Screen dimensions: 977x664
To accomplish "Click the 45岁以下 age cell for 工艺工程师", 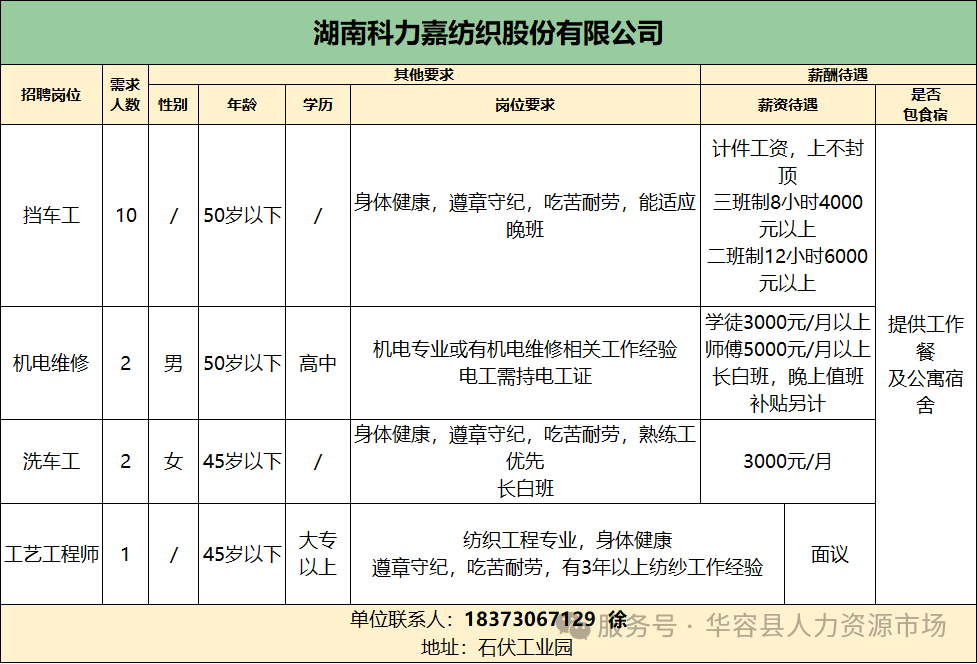I will pos(242,554).
